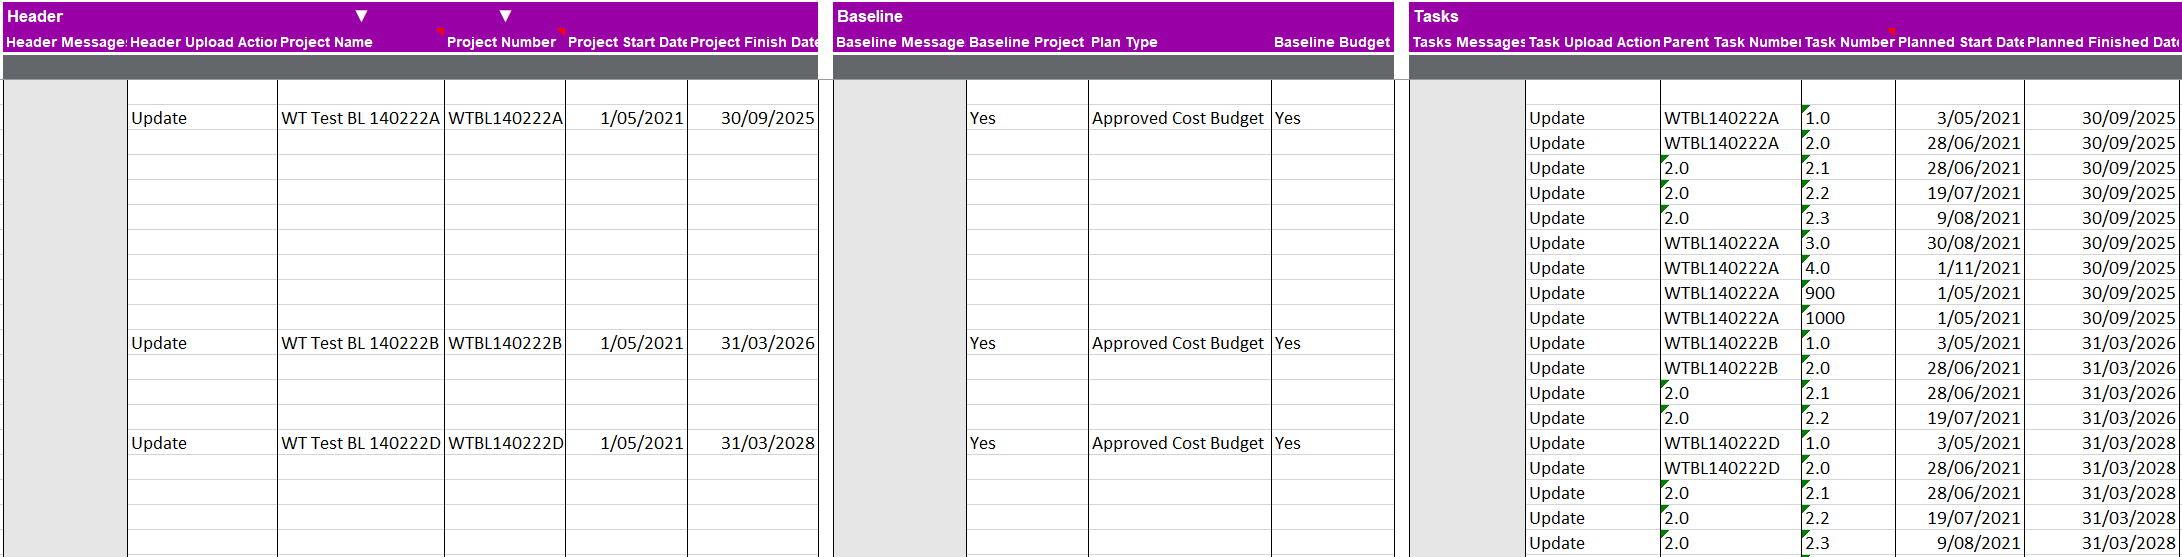Click the Planned Start Date column heading

pos(1960,42)
